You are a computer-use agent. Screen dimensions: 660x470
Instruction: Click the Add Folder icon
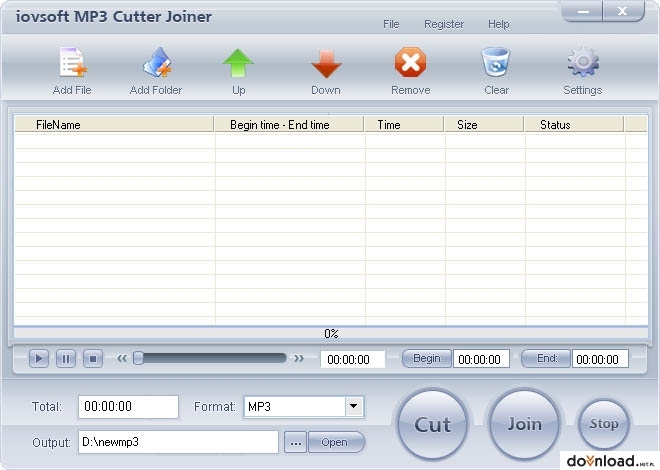[157, 63]
